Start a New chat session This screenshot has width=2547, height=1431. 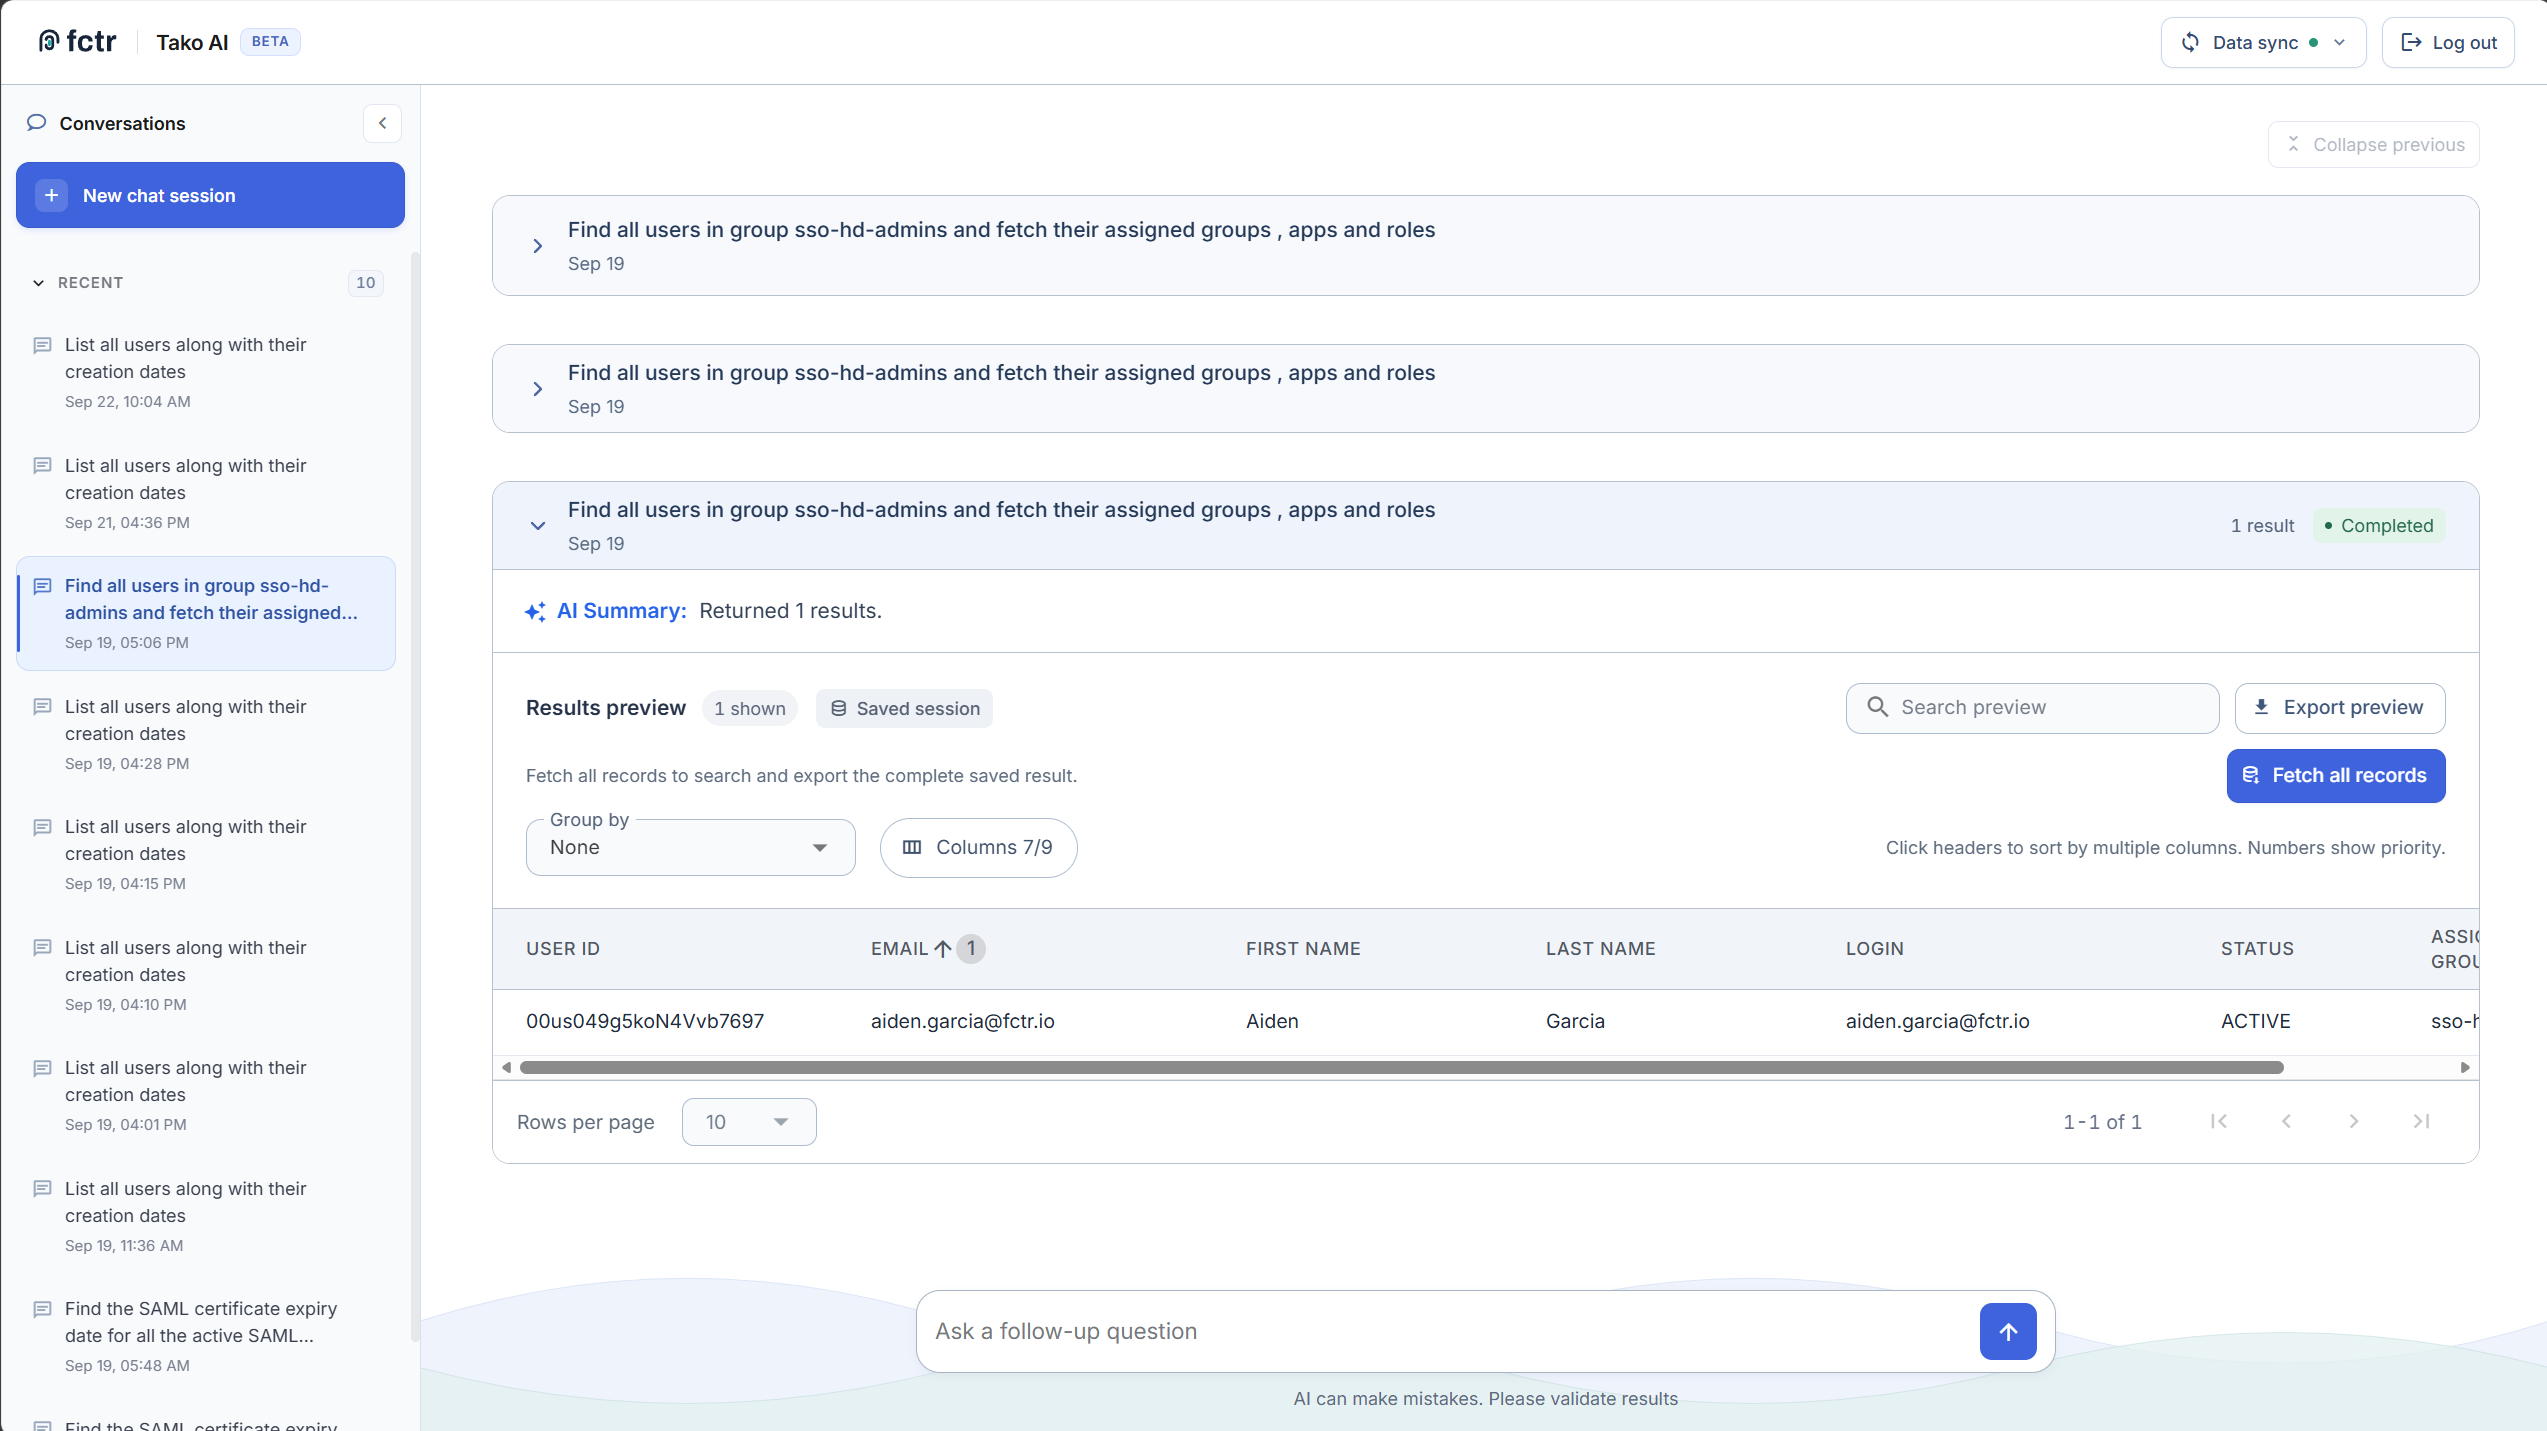coord(210,195)
